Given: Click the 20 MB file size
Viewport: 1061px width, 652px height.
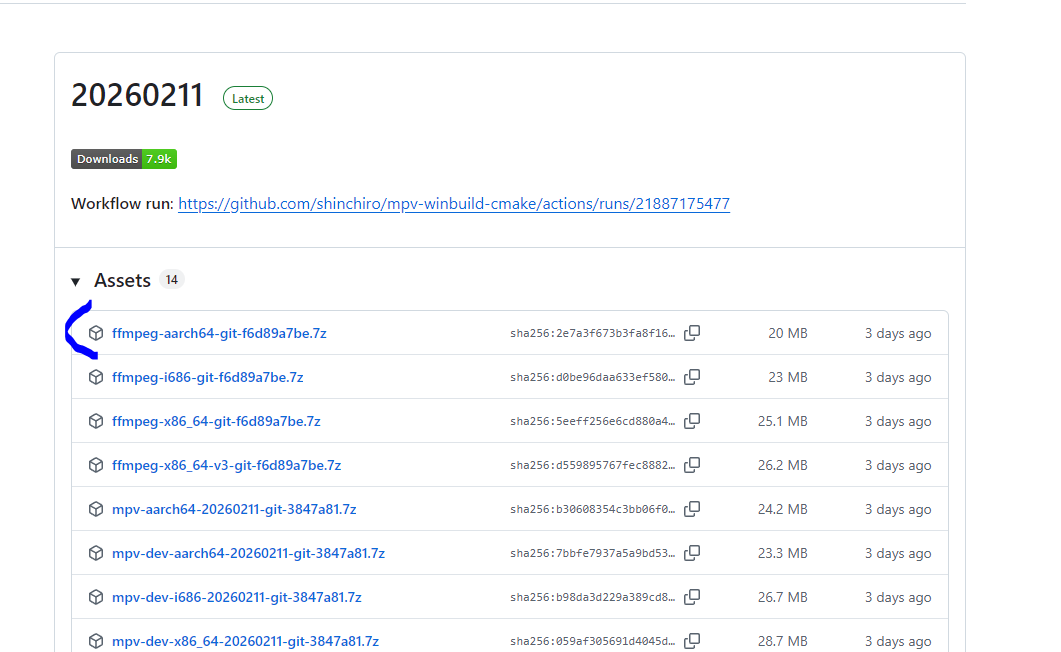Looking at the screenshot, I should click(x=788, y=333).
